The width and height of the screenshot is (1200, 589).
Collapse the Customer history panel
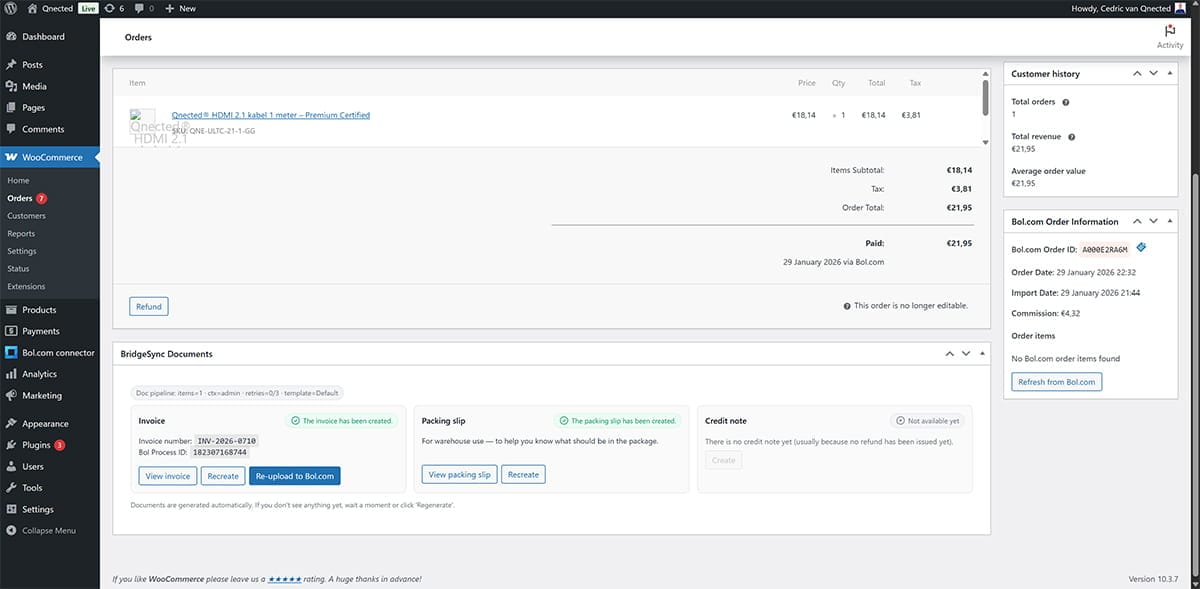[x=1170, y=73]
